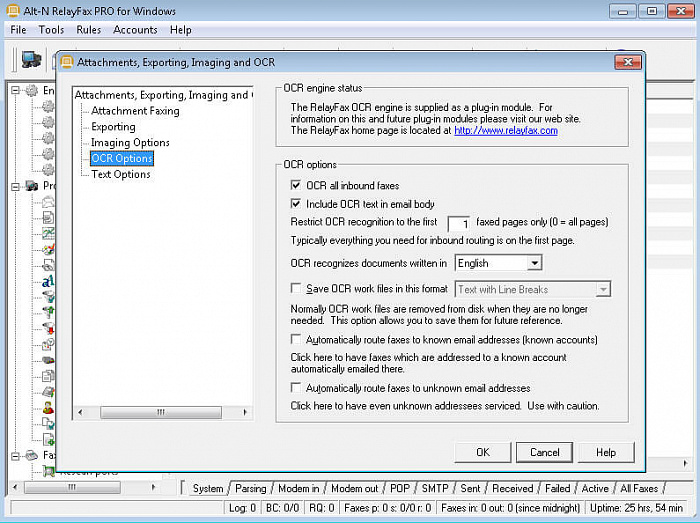Screen dimensions: 700x523
Task: Click the line chart icon in main tree
Action: tap(48, 233)
